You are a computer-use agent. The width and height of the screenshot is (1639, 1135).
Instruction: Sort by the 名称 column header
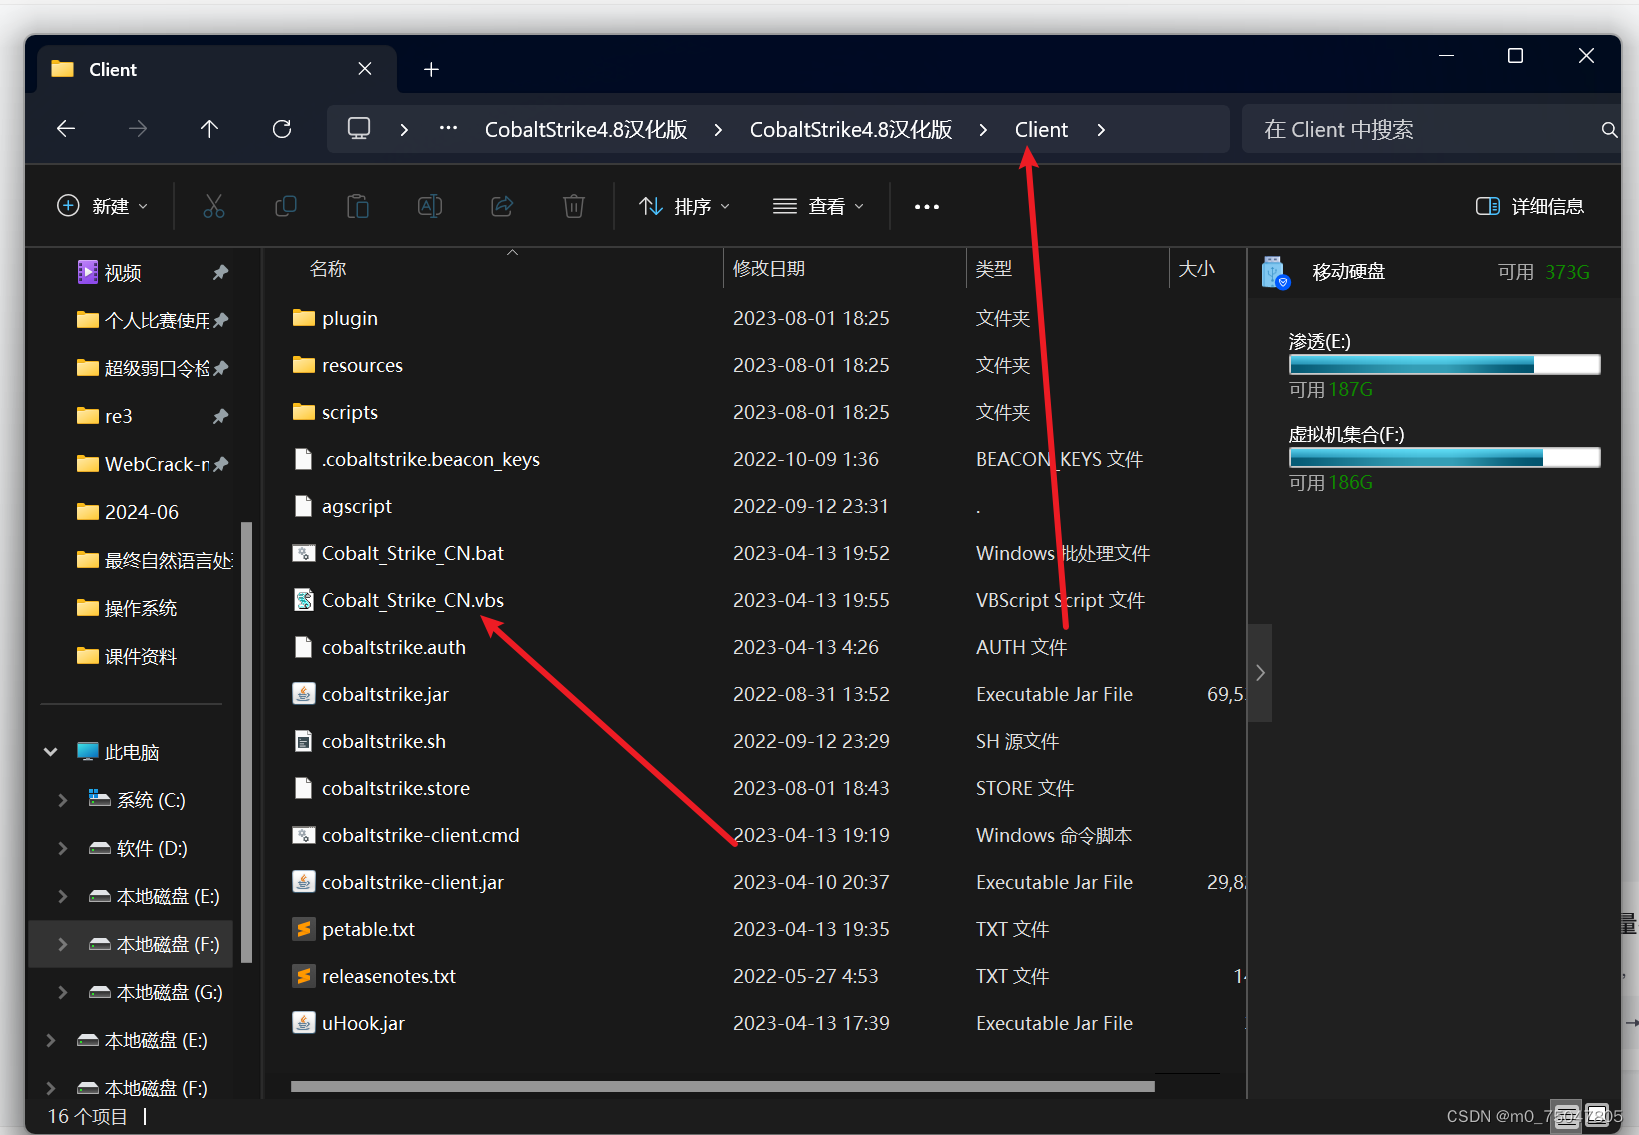(328, 268)
